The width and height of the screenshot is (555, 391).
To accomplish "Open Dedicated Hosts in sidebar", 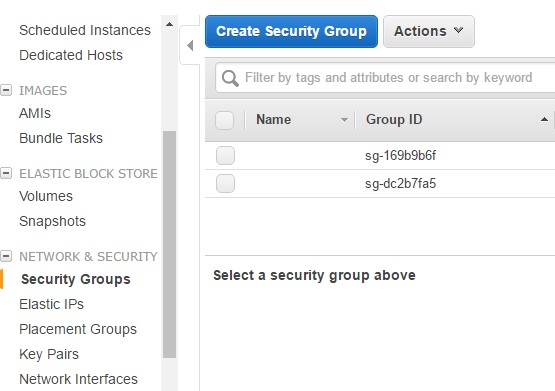I will tap(71, 55).
